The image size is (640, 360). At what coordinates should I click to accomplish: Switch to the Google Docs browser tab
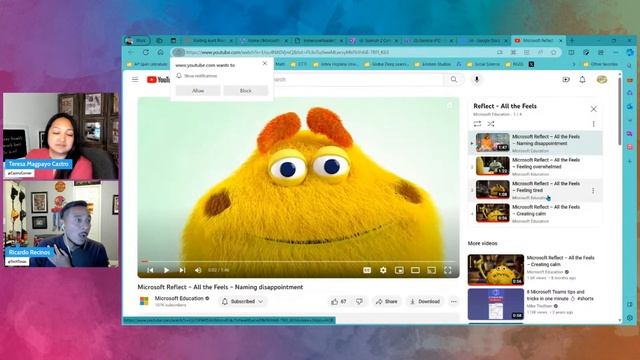pos(484,40)
